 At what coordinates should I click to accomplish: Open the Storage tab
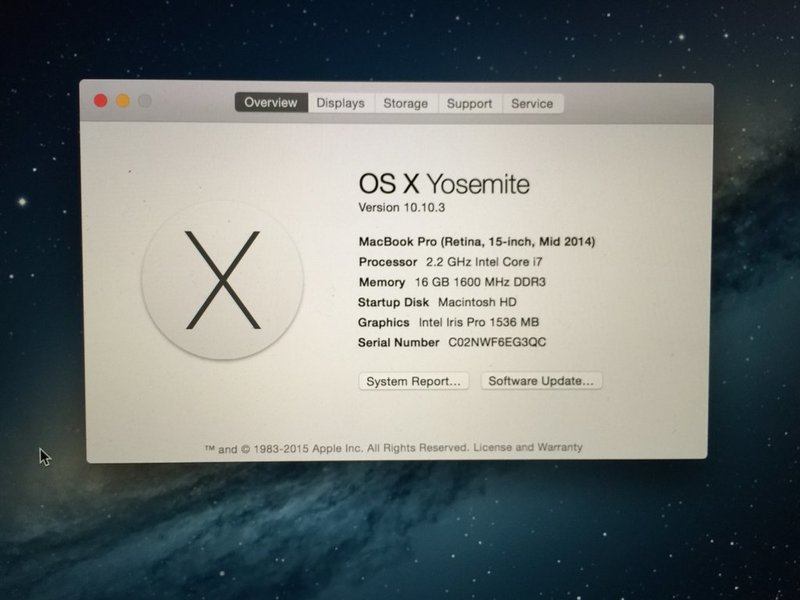click(x=406, y=104)
